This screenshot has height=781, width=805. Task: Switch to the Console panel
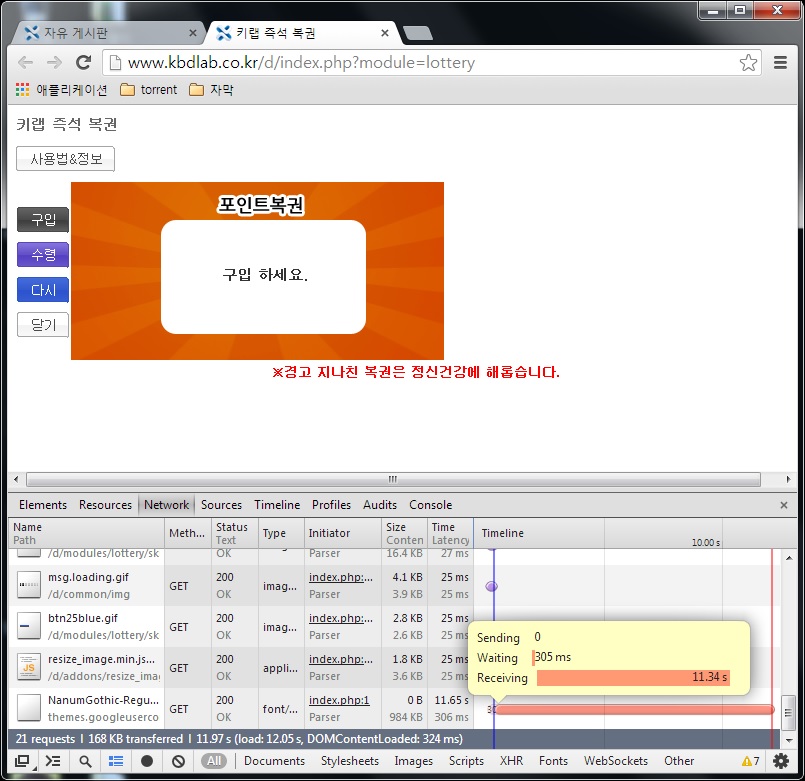pyautogui.click(x=431, y=505)
